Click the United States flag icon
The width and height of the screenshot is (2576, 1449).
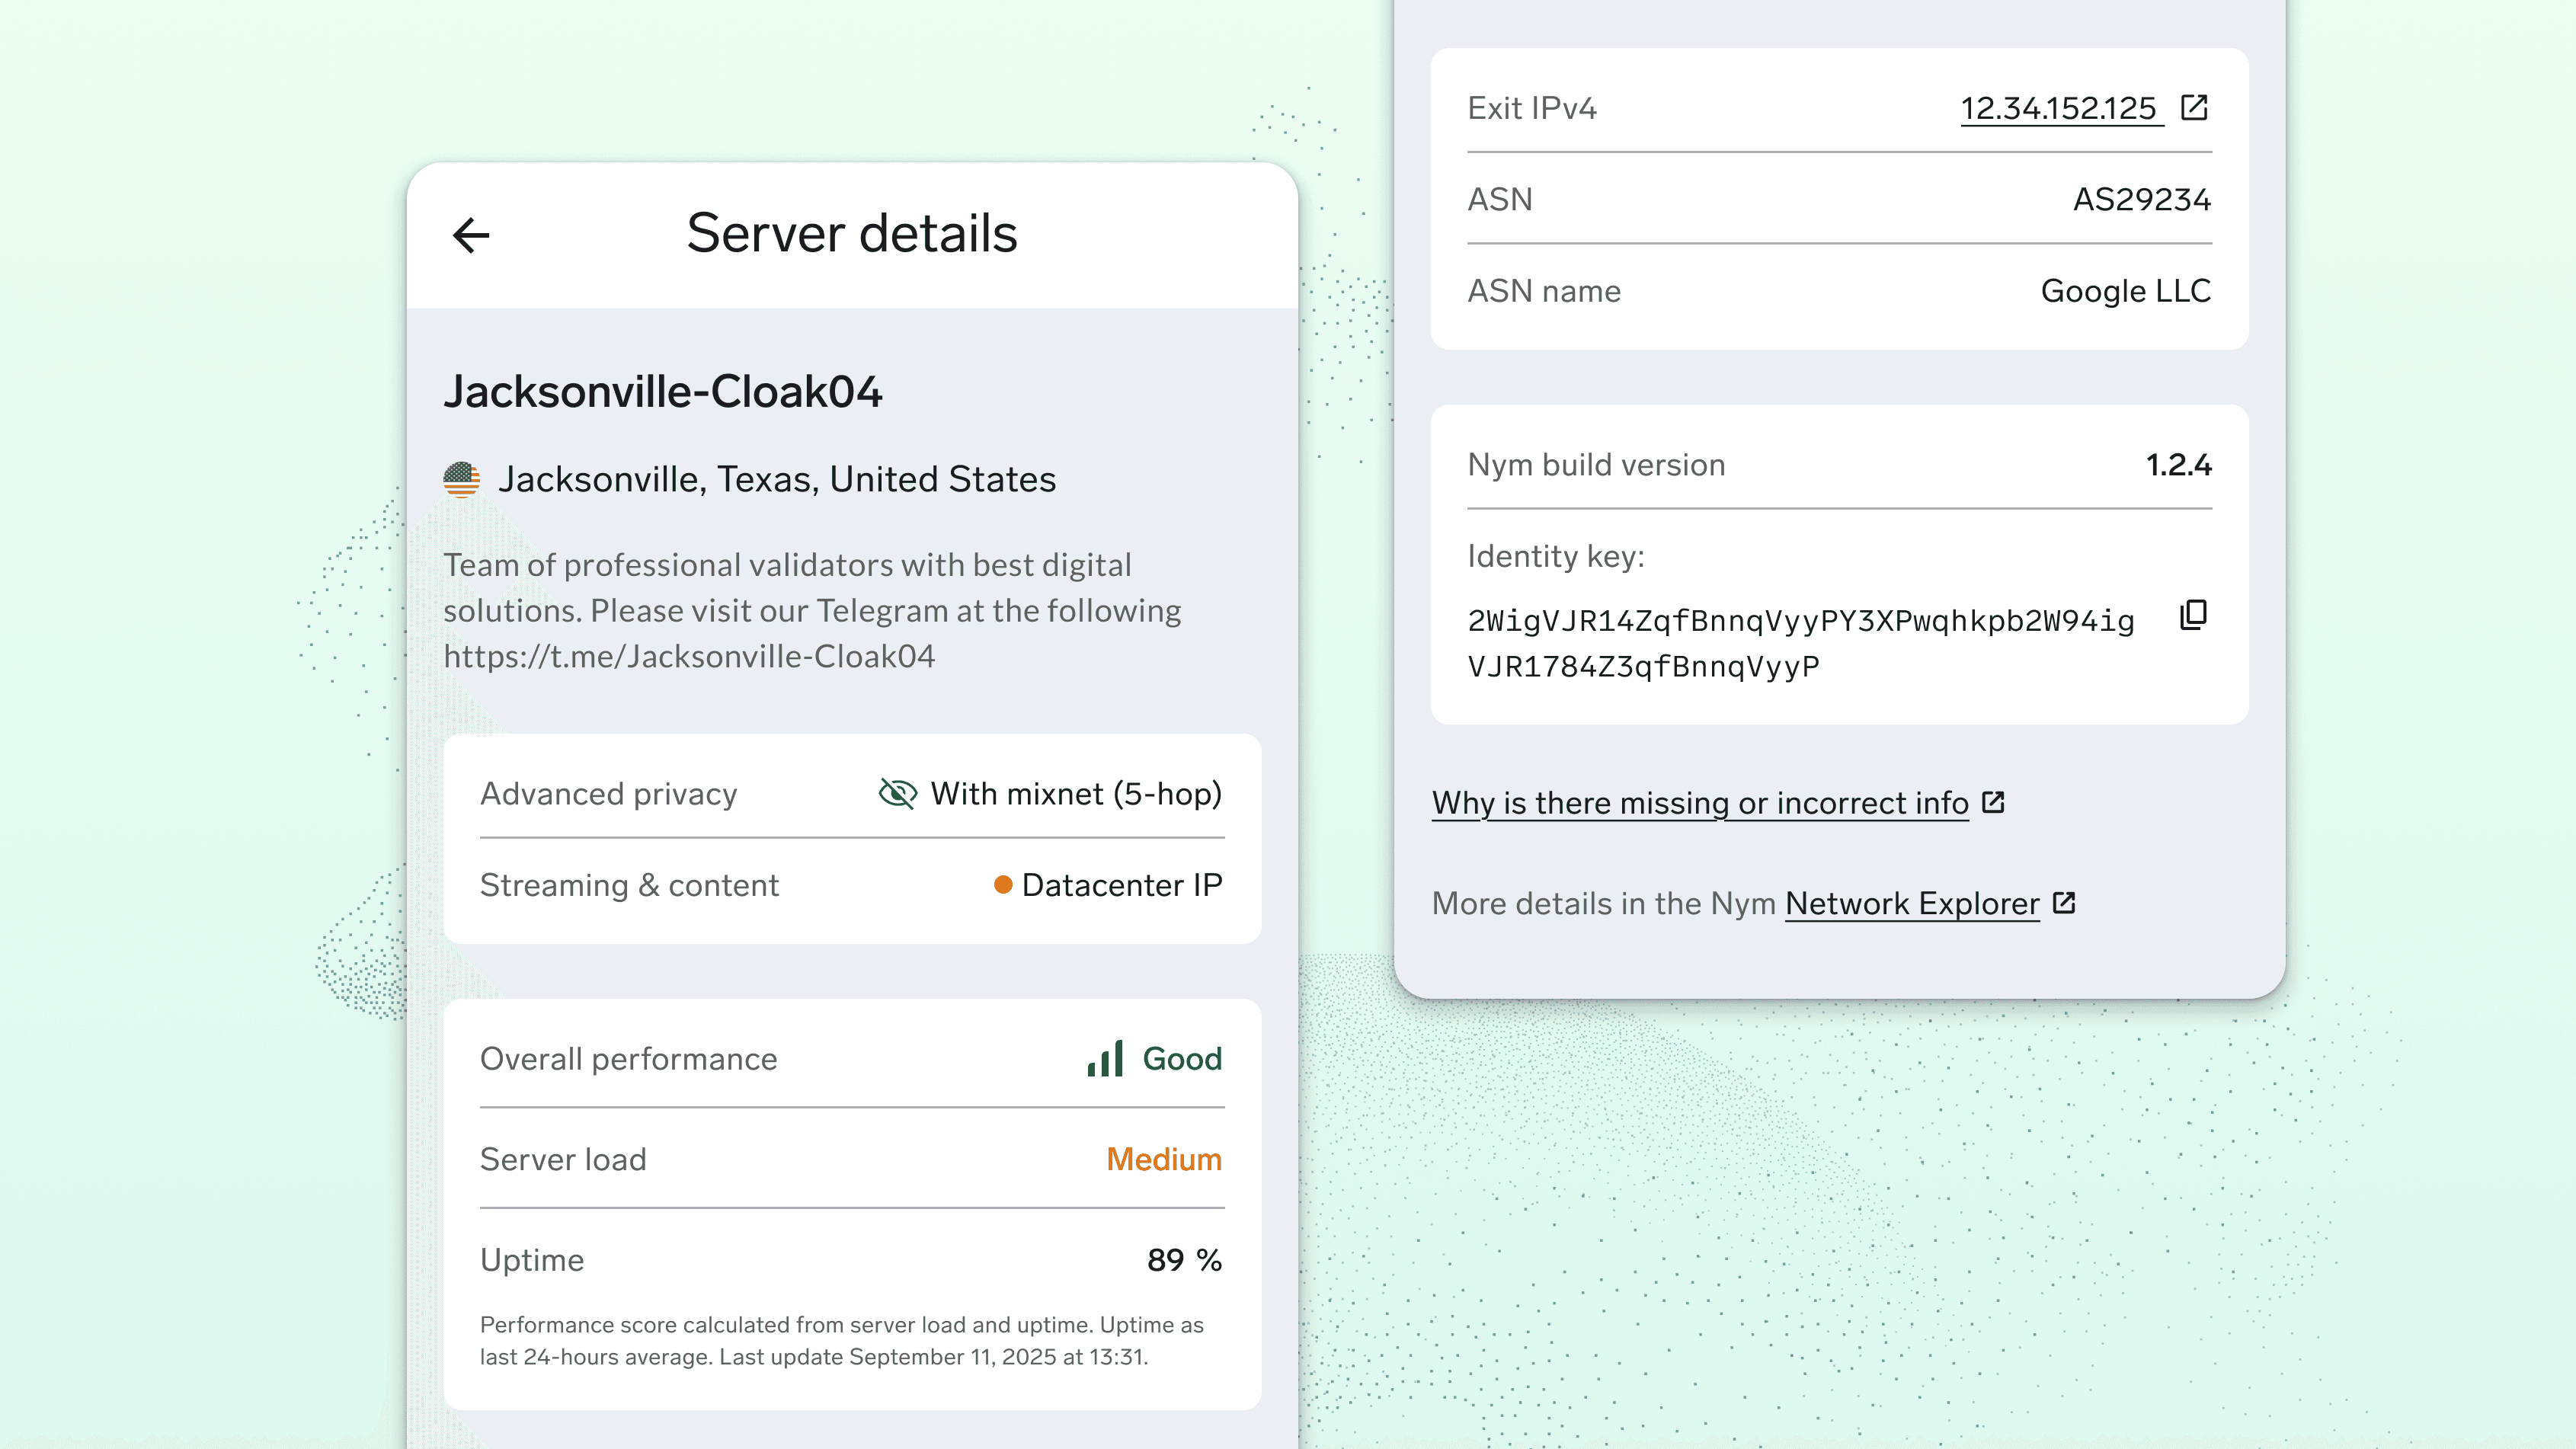[x=461, y=480]
